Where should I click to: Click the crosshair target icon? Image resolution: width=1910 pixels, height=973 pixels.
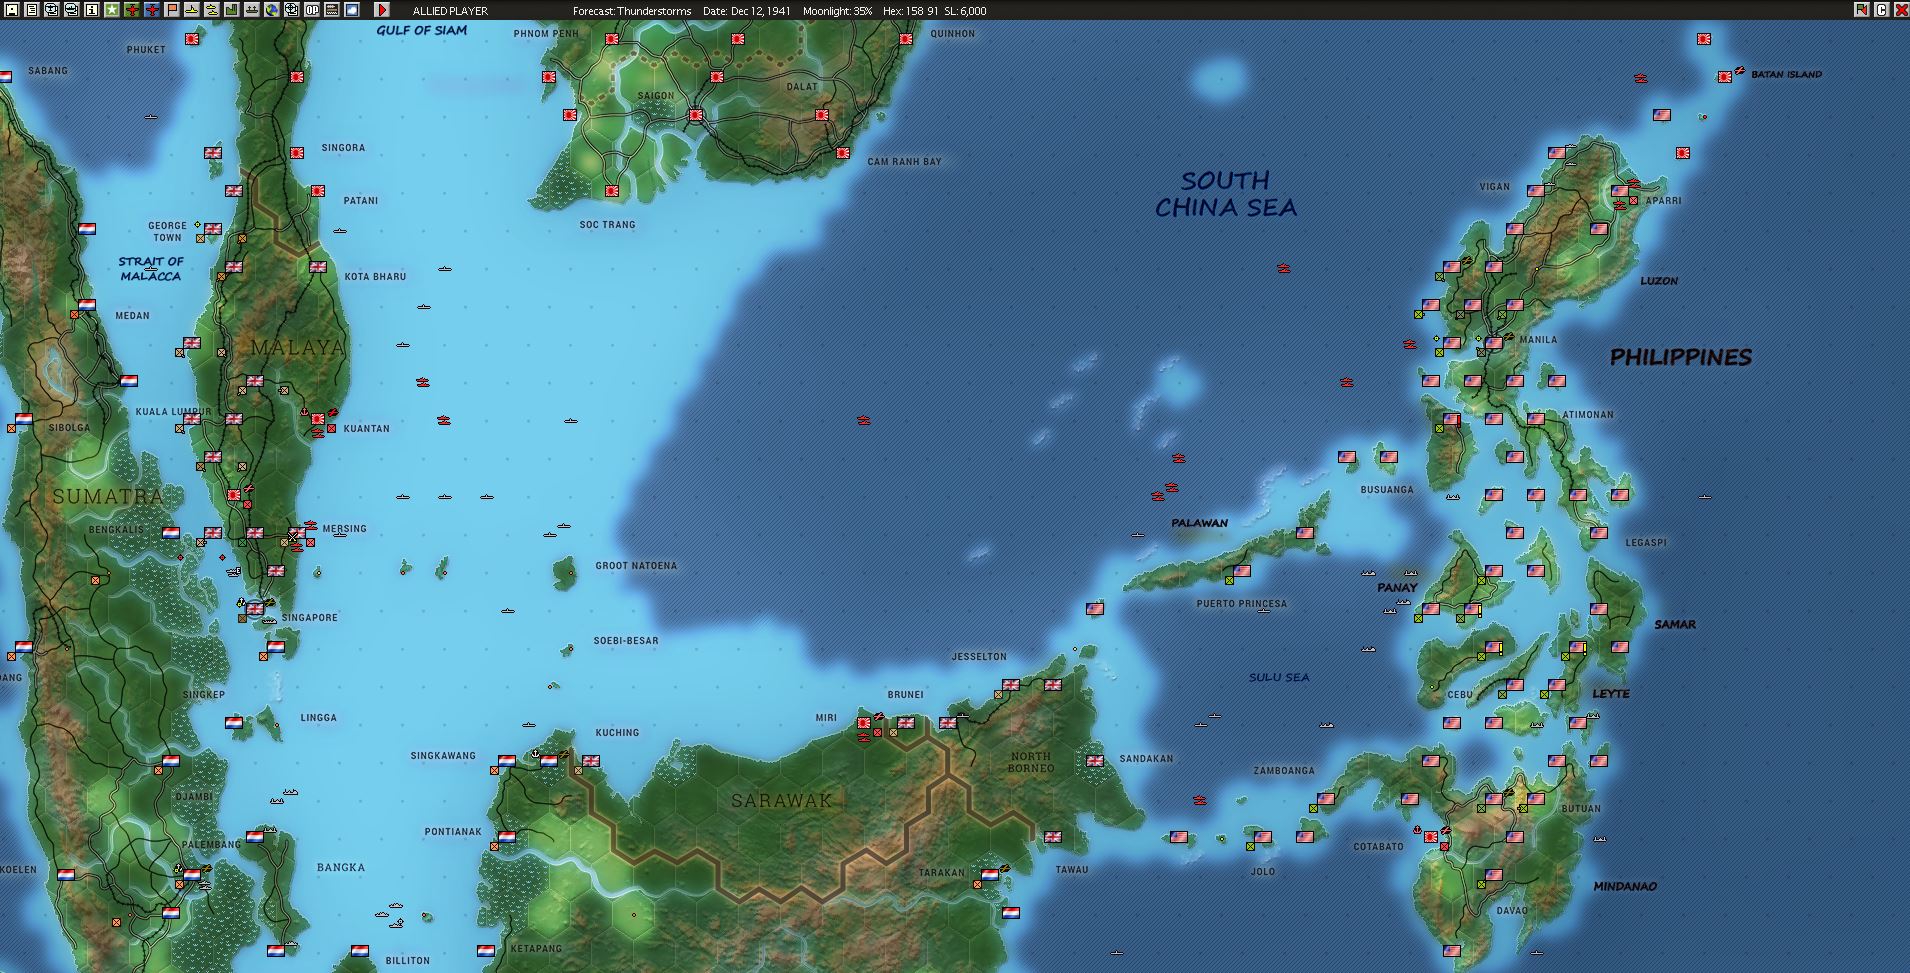click(292, 10)
